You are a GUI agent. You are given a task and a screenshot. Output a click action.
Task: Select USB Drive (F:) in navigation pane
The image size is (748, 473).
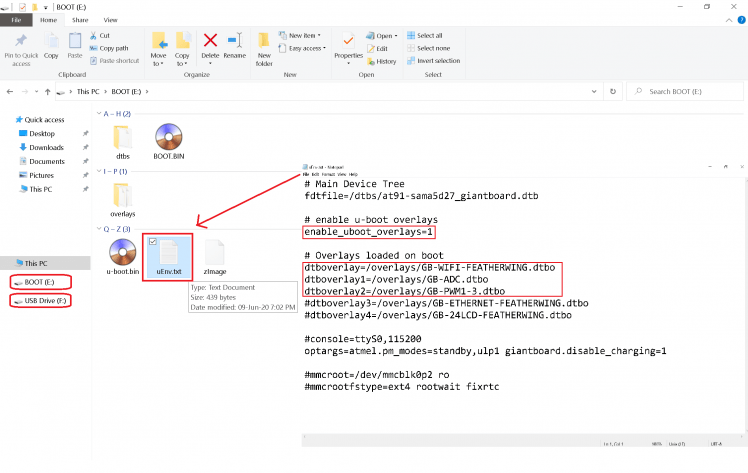(x=41, y=301)
